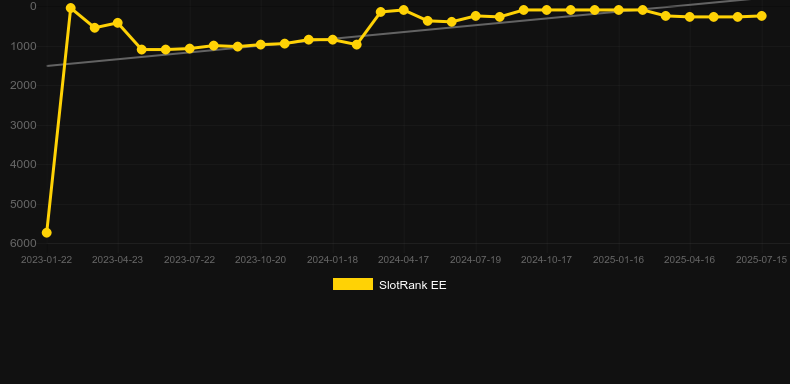Click the x-axis label 2025-01-16
The image size is (790, 384).
619,260
